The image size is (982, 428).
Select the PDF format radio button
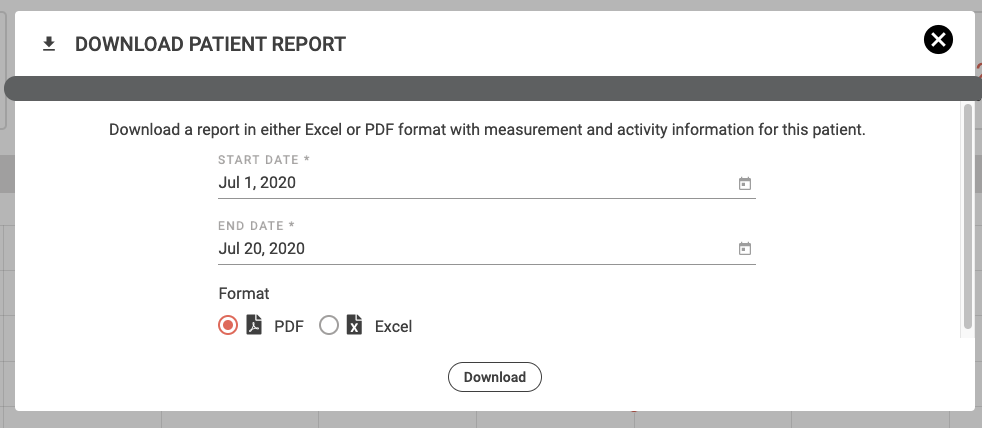[228, 325]
